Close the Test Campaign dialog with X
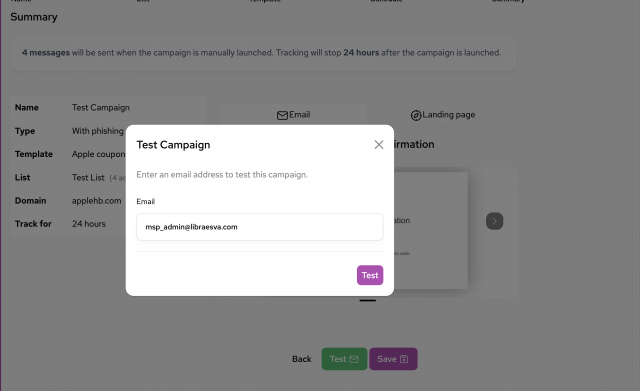The height and width of the screenshot is (391, 640). click(x=379, y=144)
